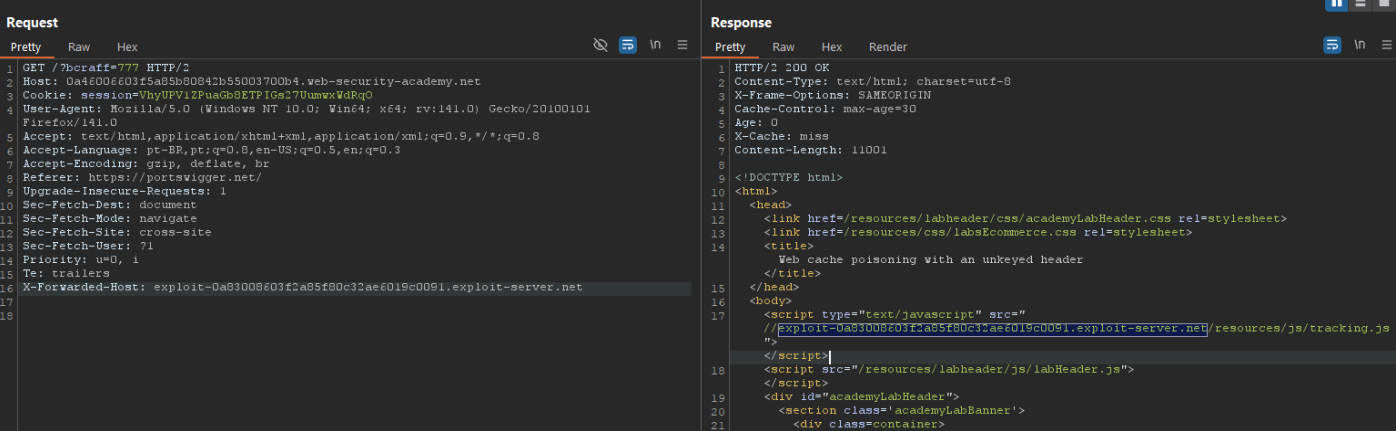Toggle \n non-printable characters in Request
The image size is (1396, 431).
[656, 45]
